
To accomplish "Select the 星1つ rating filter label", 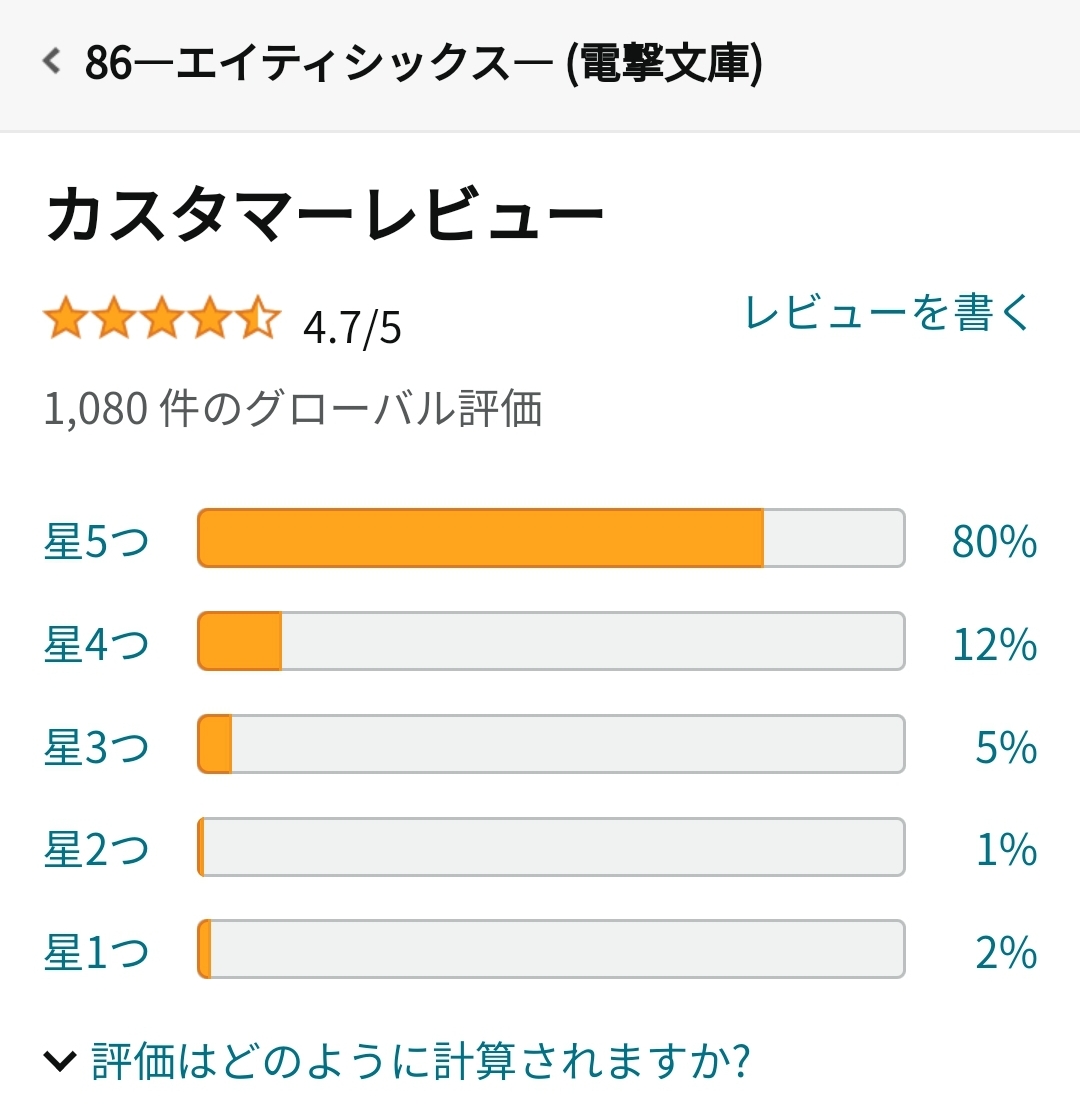I will click(x=96, y=952).
